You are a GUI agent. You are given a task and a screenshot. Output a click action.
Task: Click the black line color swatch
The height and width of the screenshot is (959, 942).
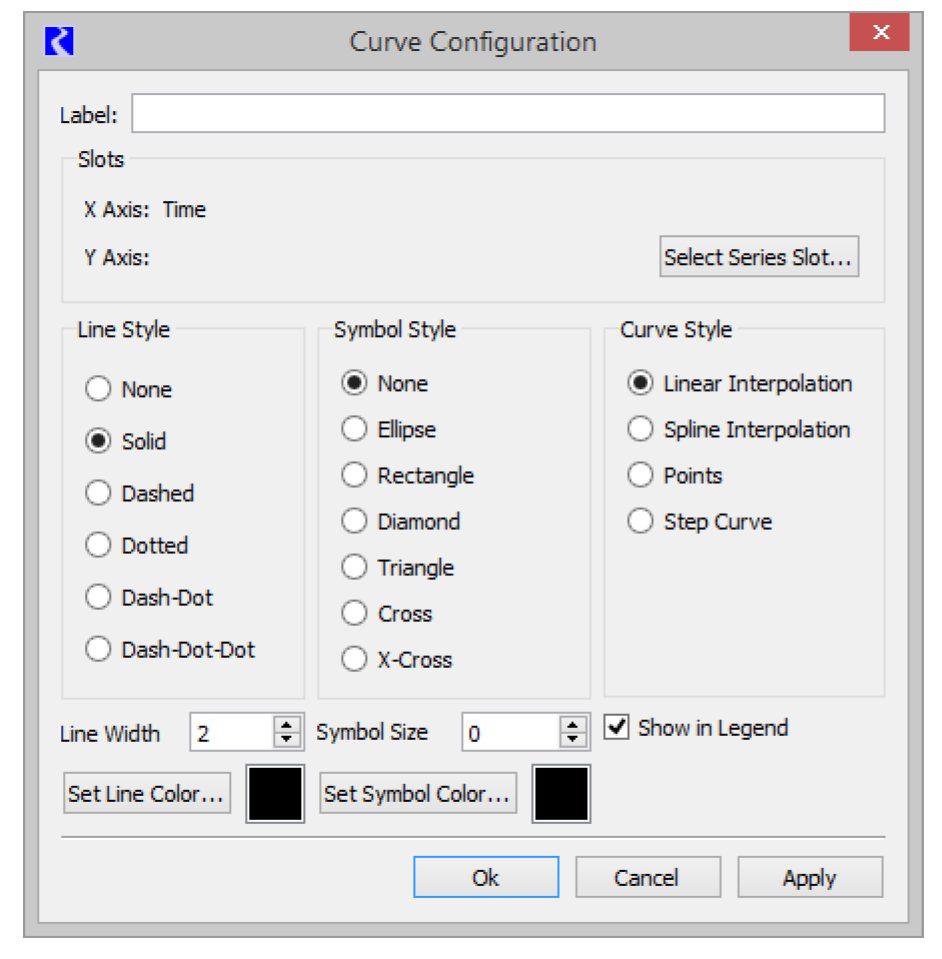coord(275,794)
